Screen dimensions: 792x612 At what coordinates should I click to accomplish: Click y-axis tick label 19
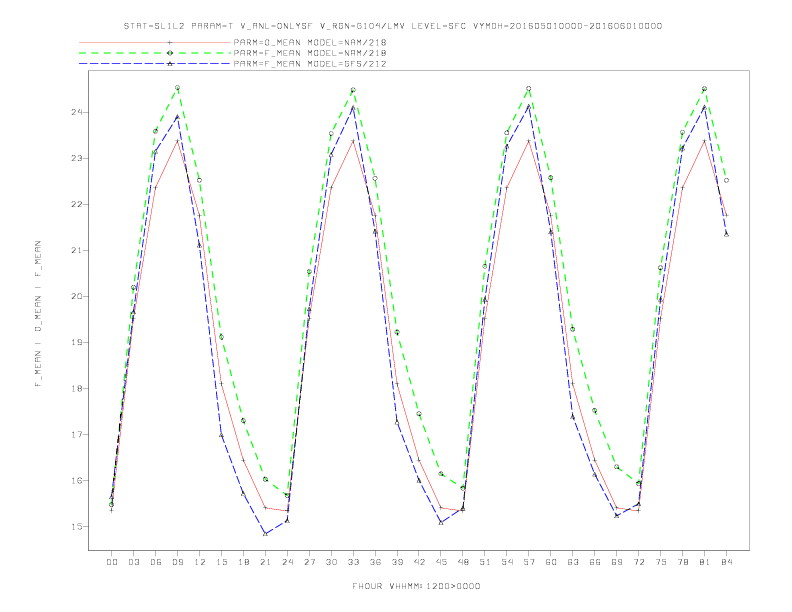pos(76,342)
